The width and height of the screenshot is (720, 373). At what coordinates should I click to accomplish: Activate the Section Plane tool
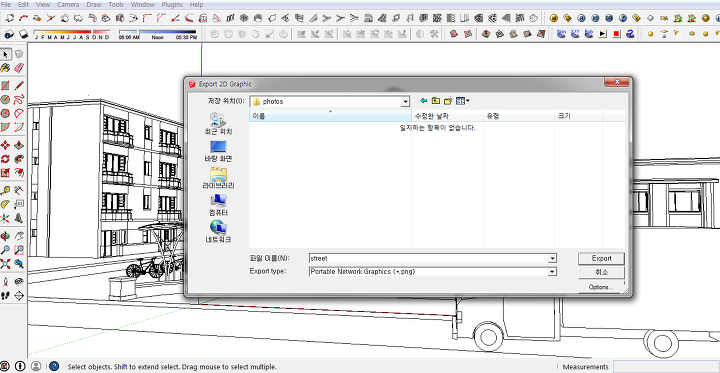click(x=19, y=295)
